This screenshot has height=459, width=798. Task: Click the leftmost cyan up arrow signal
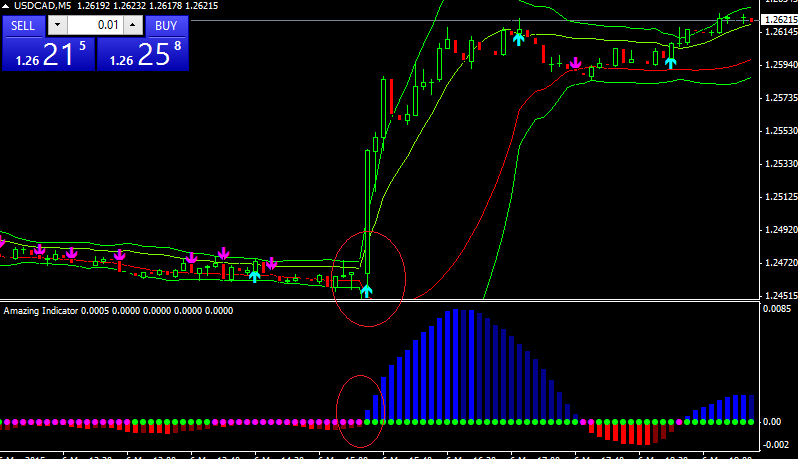point(254,276)
